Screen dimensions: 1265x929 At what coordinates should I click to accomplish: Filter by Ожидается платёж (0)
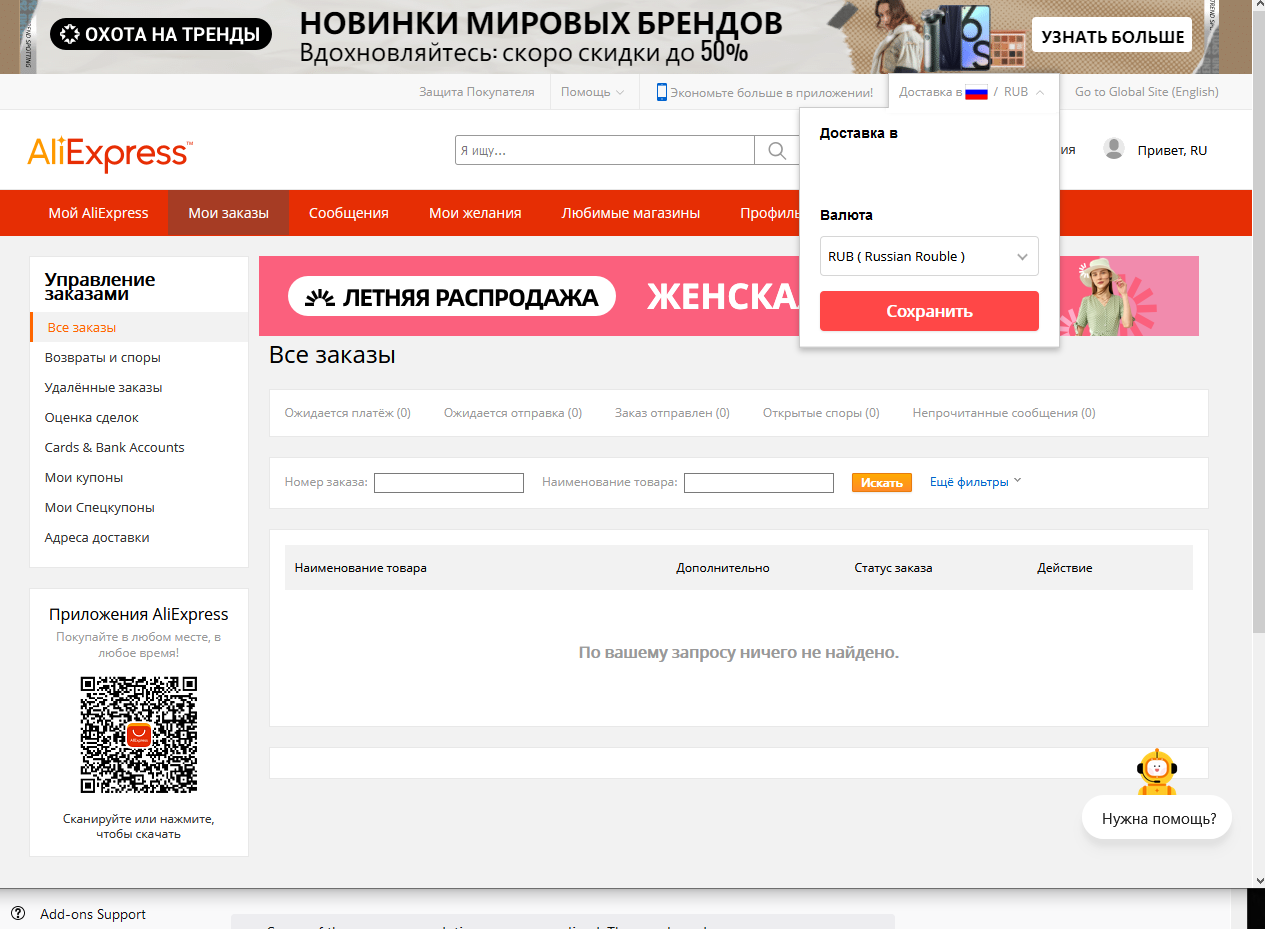[348, 413]
